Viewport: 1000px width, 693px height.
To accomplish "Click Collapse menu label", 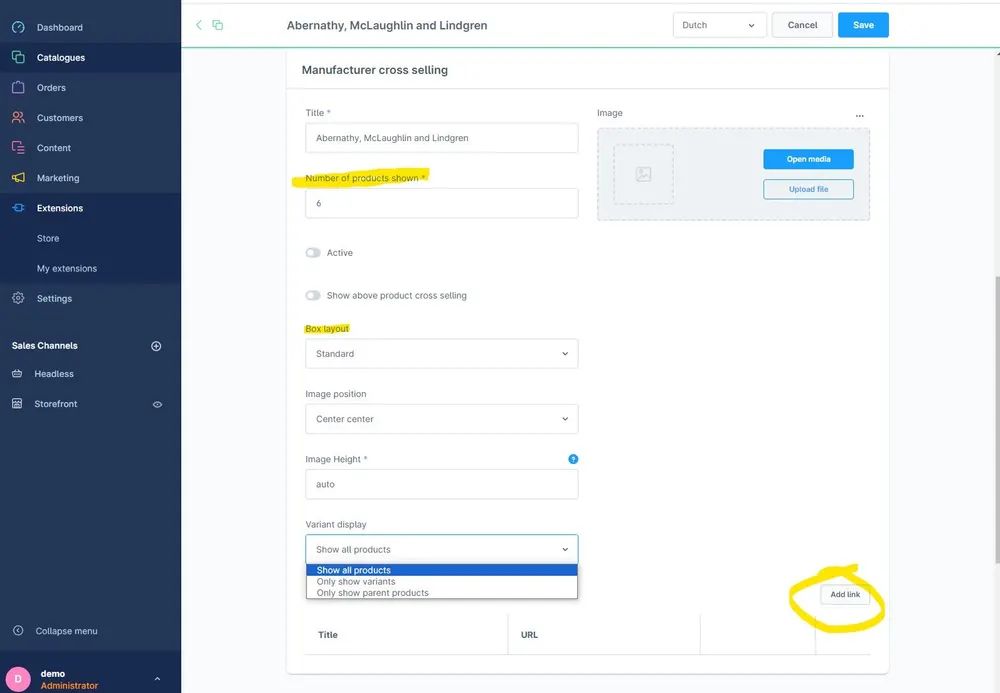I will coord(66,631).
